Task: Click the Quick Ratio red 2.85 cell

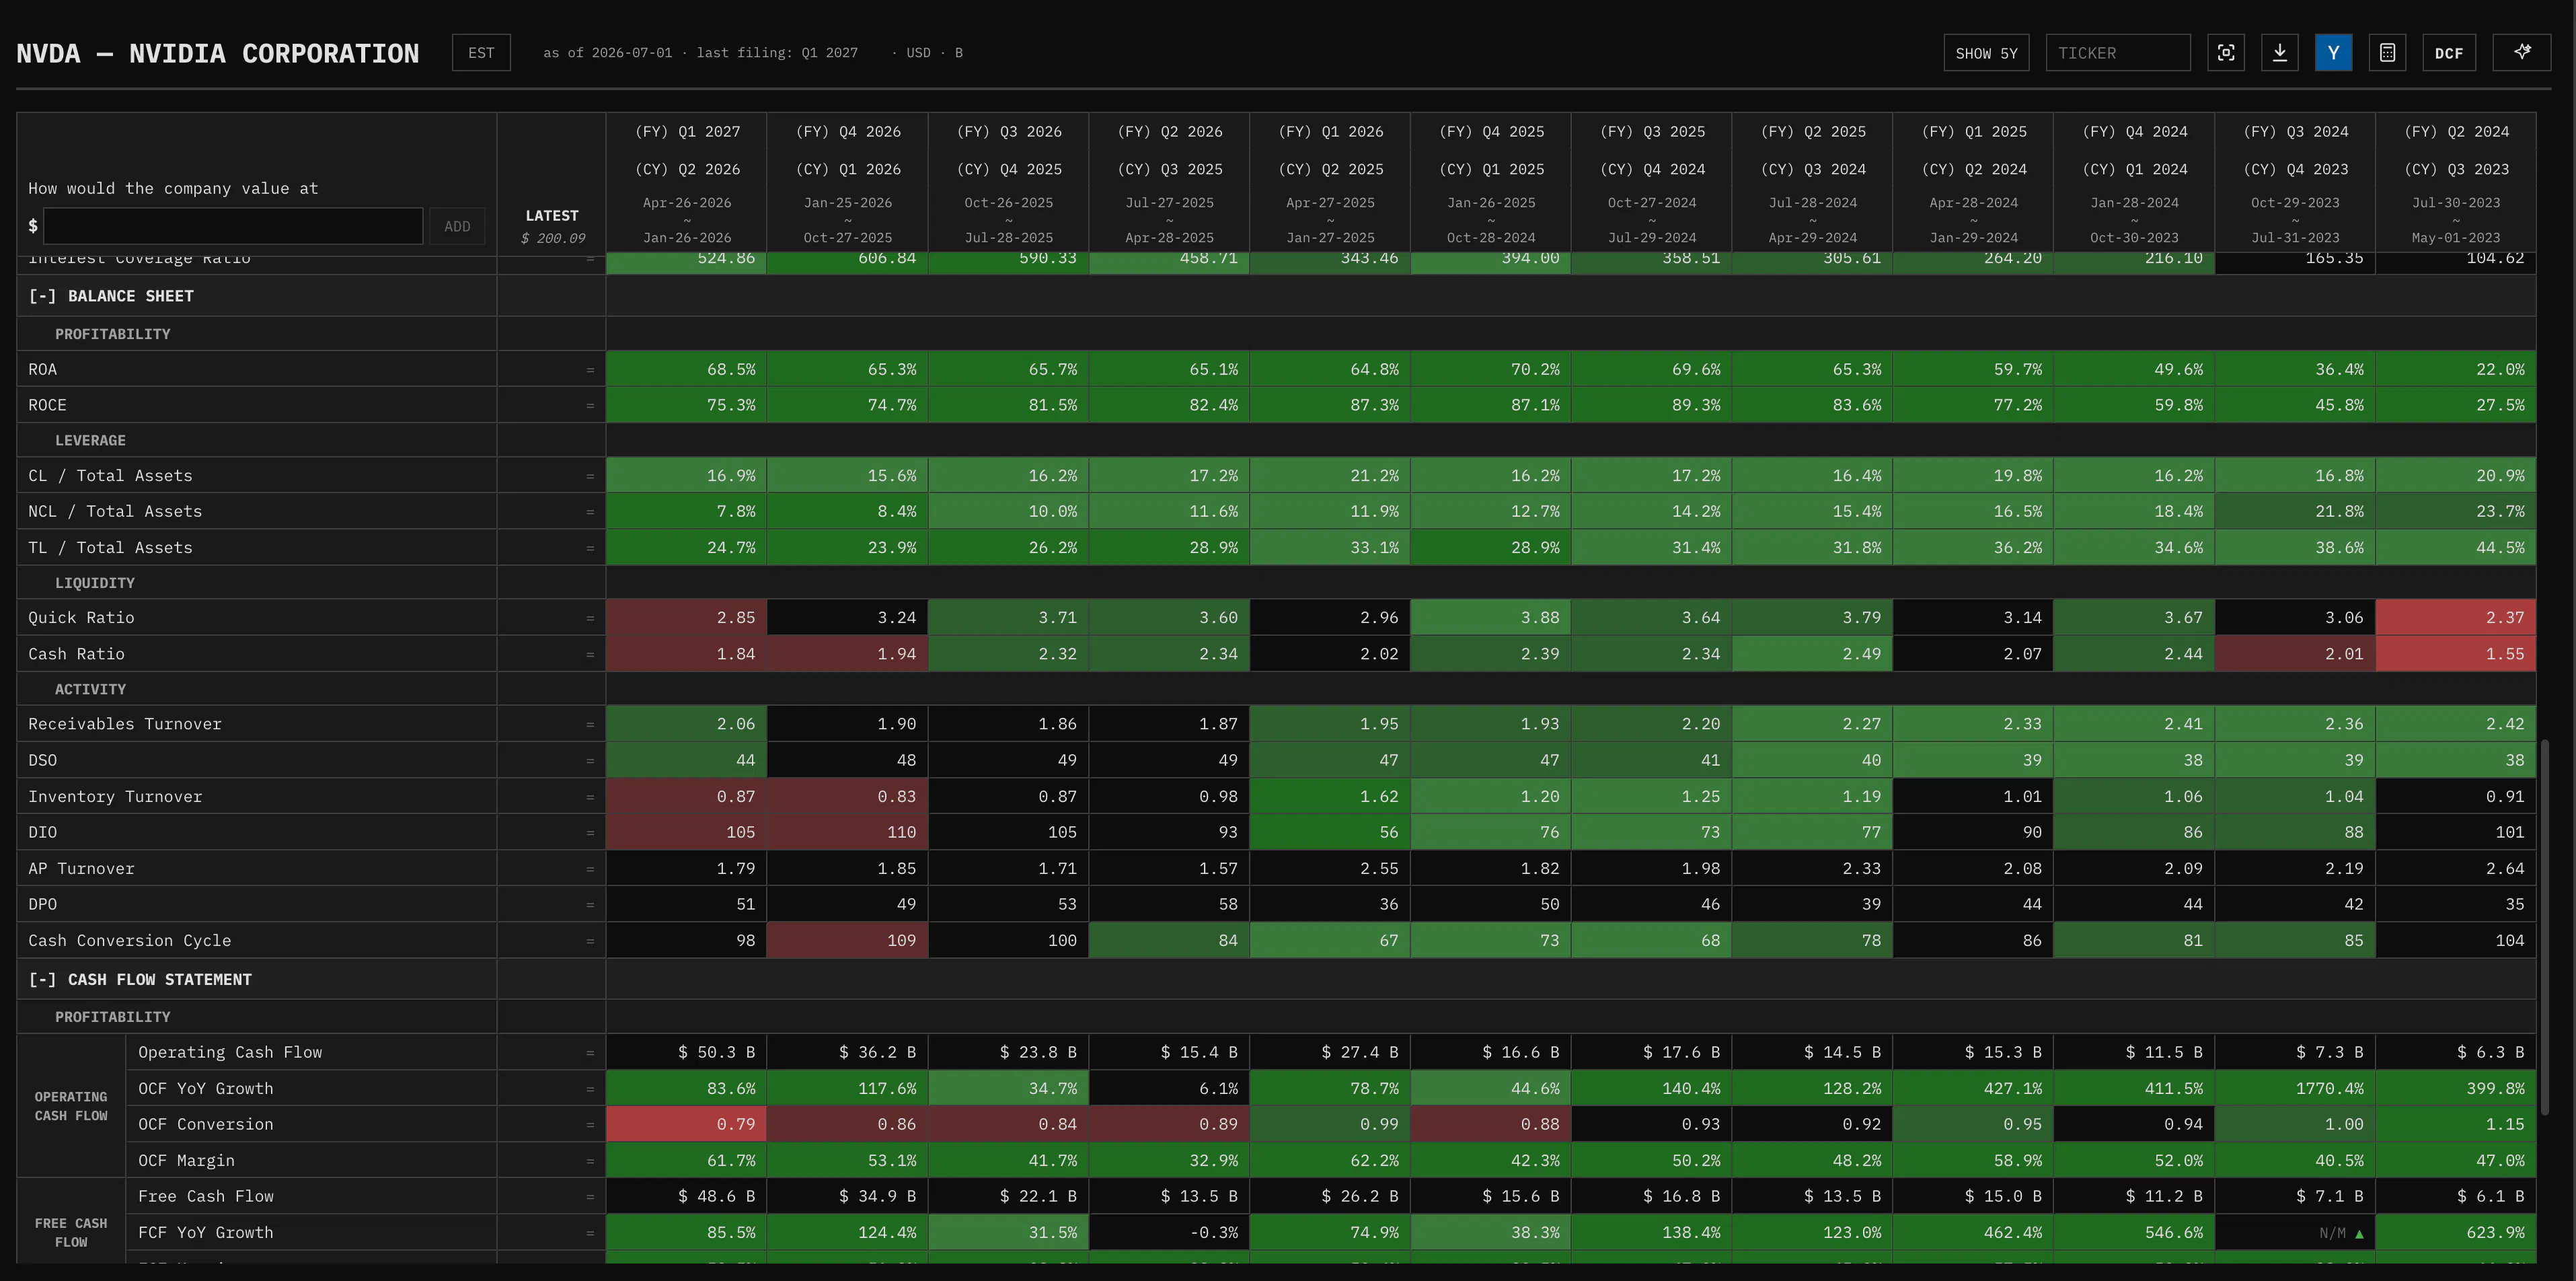Action: point(687,618)
